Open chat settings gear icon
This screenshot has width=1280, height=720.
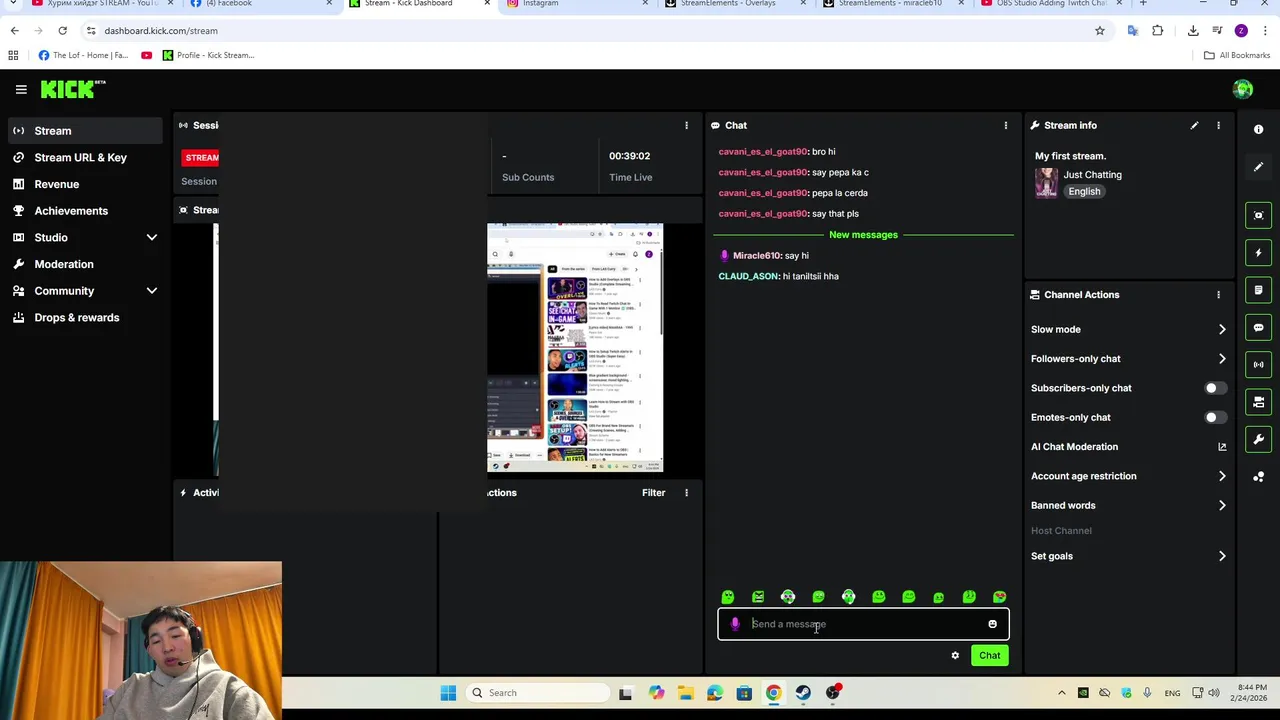[955, 656]
